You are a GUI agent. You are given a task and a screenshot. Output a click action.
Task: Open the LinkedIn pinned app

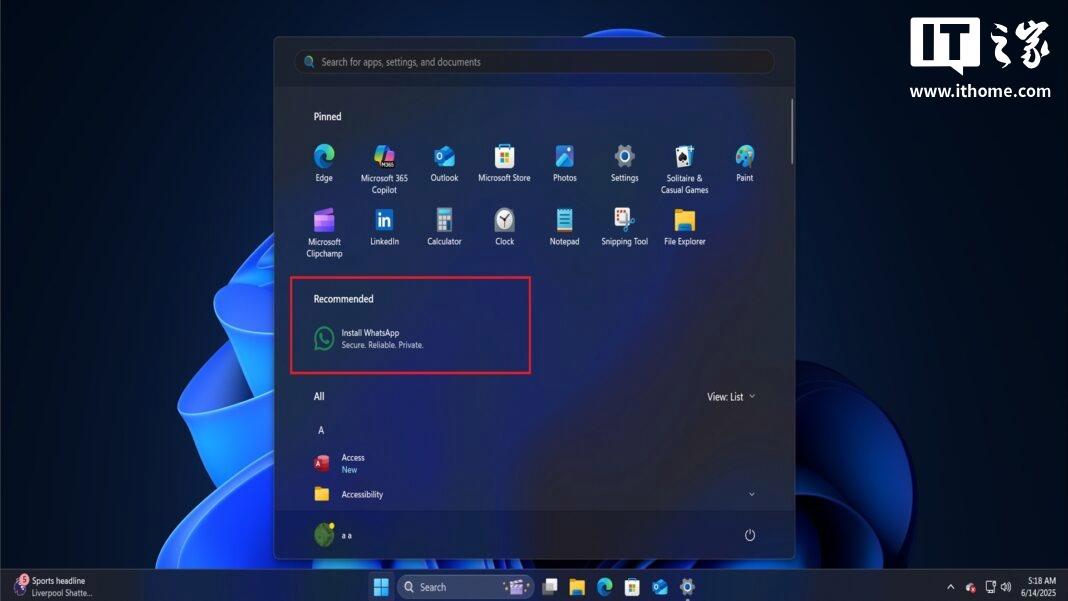point(384,227)
